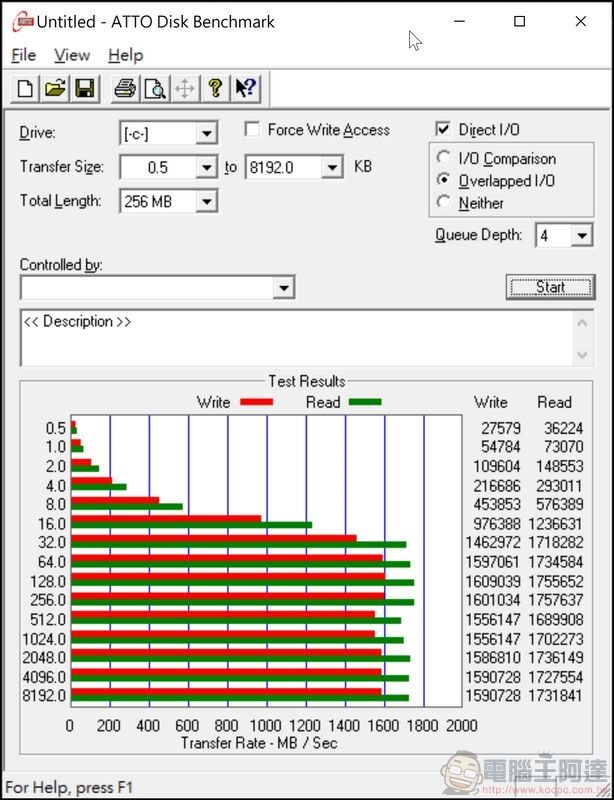Click inside the Description text box
Image resolution: width=614 pixels, height=800 pixels.
point(296,338)
